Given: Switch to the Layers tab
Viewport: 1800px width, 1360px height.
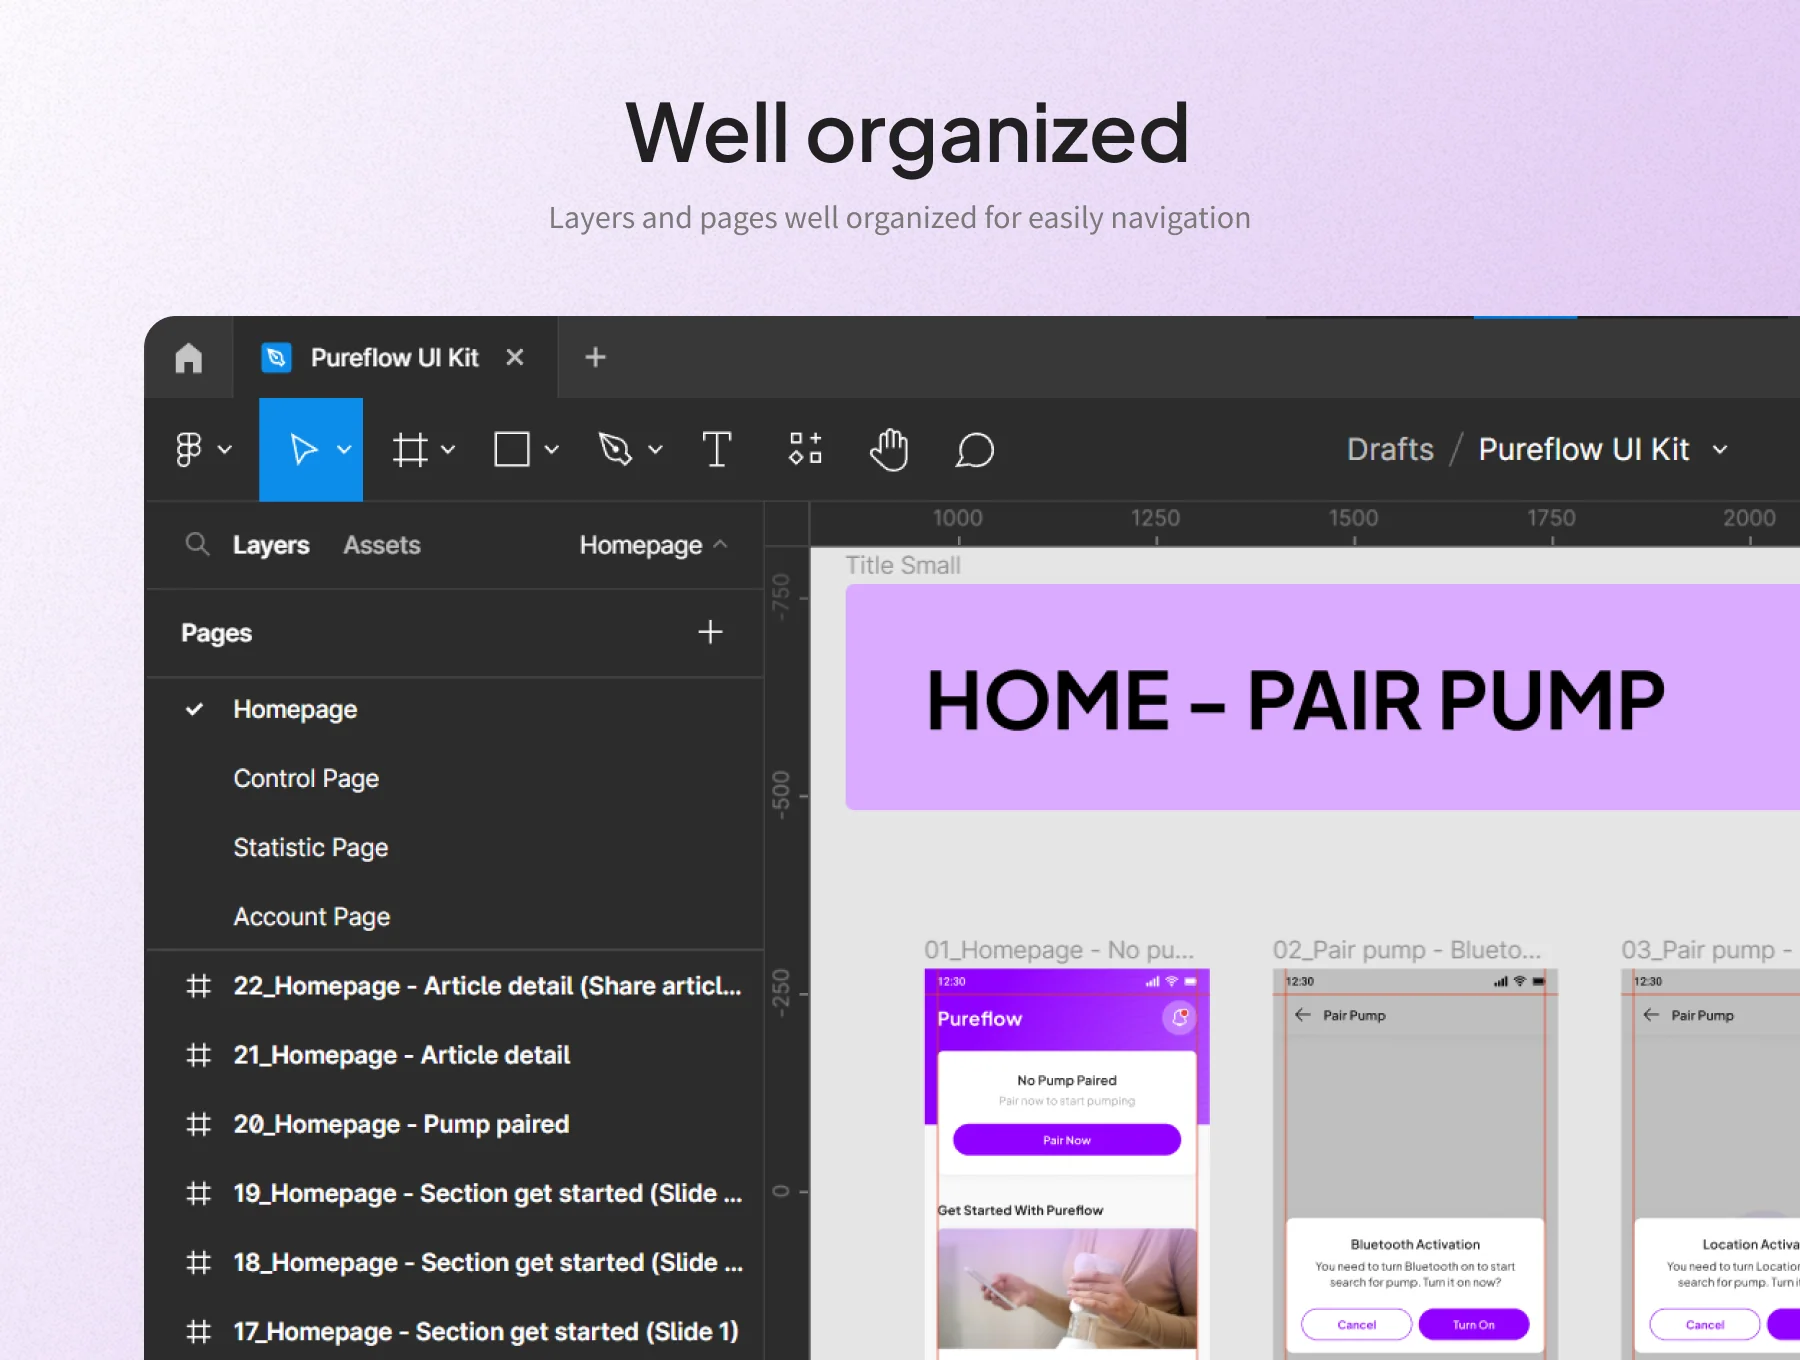Looking at the screenshot, I should coord(271,545).
